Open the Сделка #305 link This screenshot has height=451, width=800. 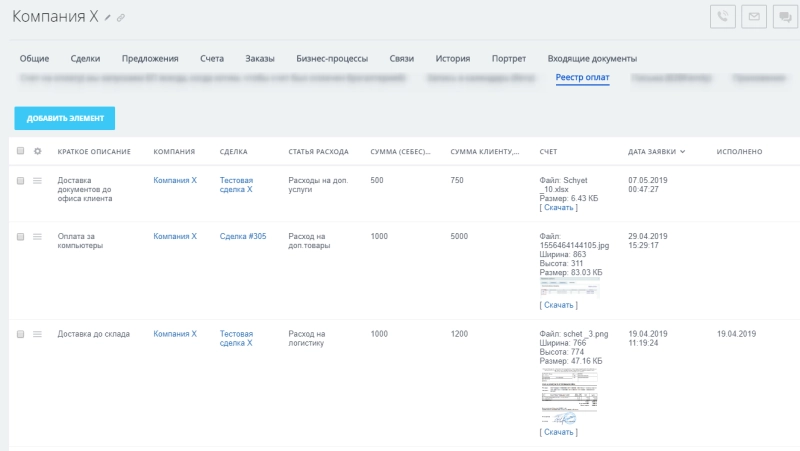tap(243, 237)
